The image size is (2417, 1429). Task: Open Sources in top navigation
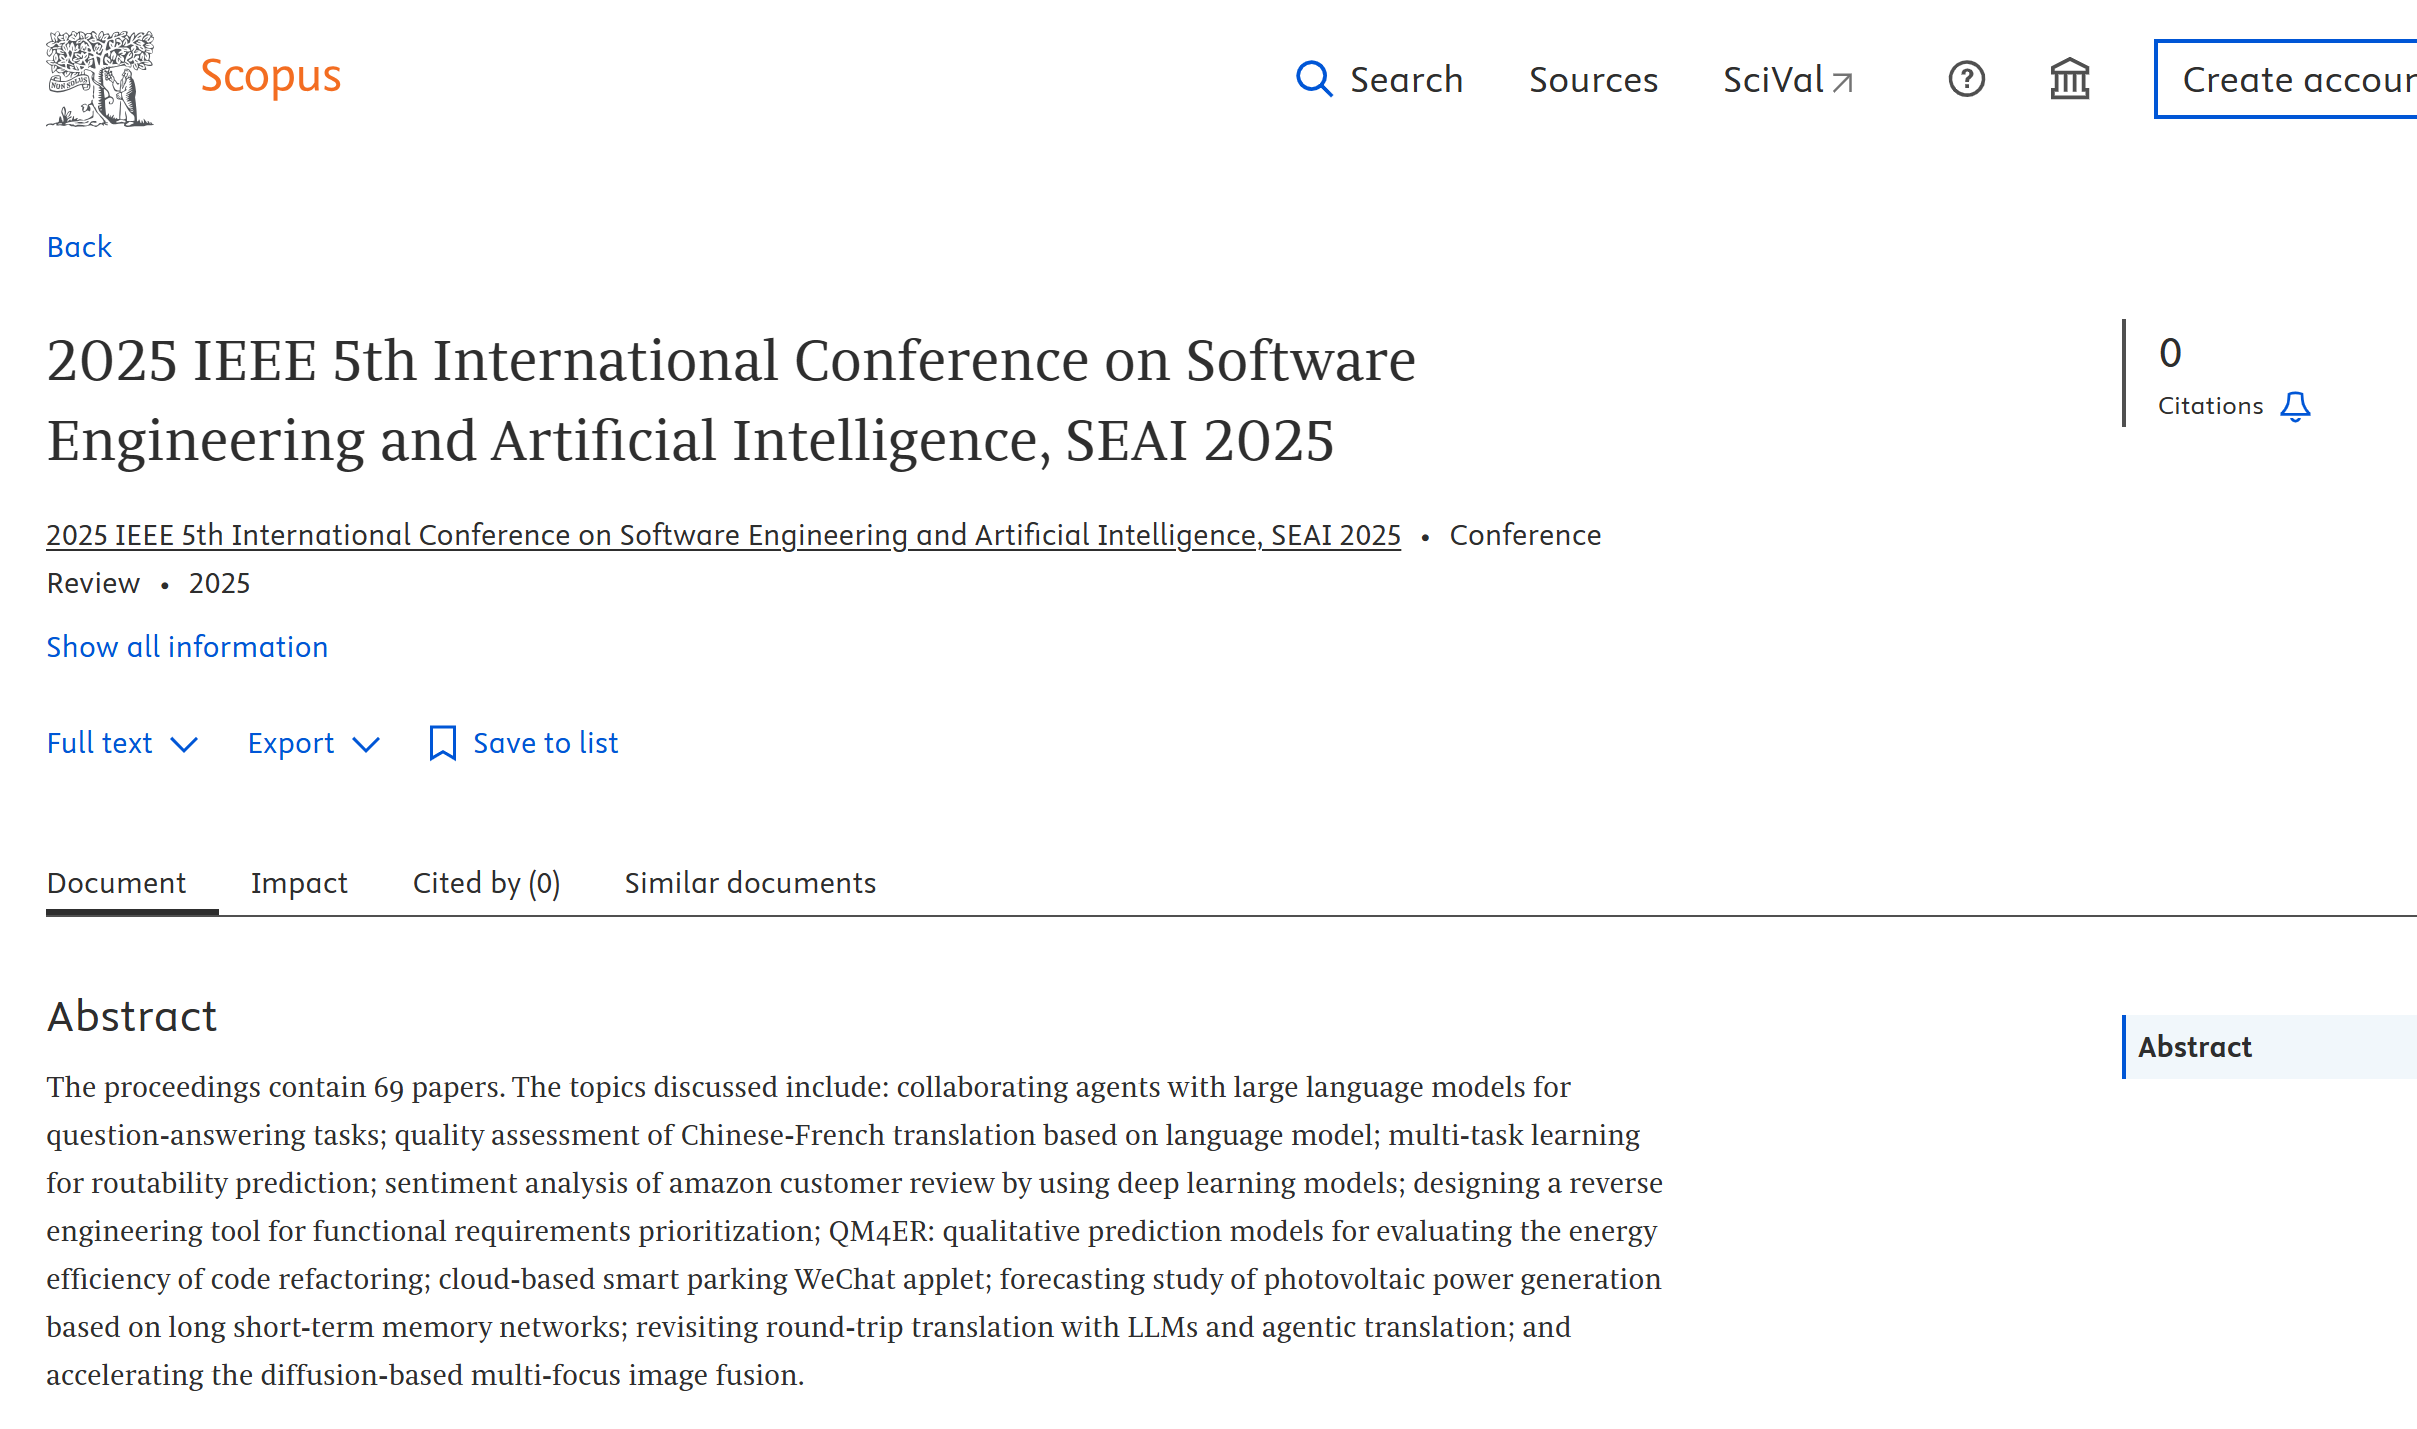(1593, 79)
